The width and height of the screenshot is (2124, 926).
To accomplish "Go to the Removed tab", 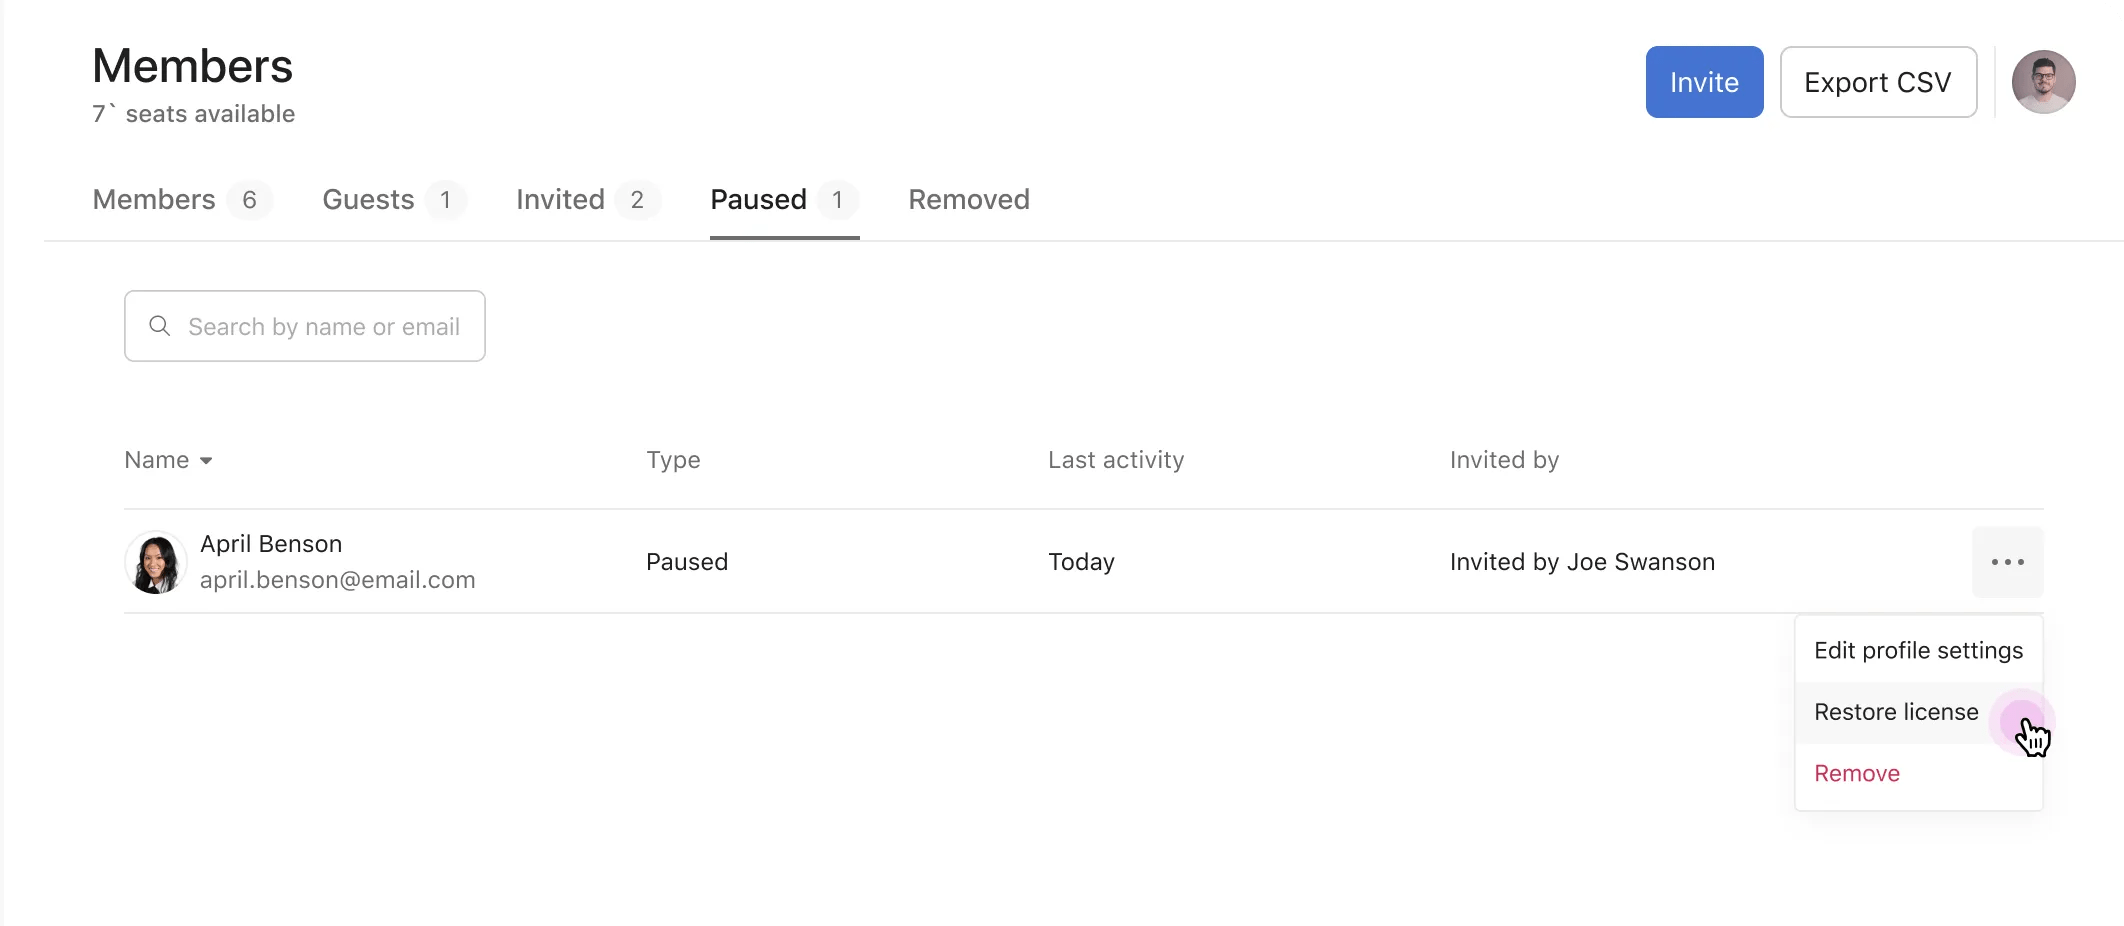I will click(x=968, y=200).
